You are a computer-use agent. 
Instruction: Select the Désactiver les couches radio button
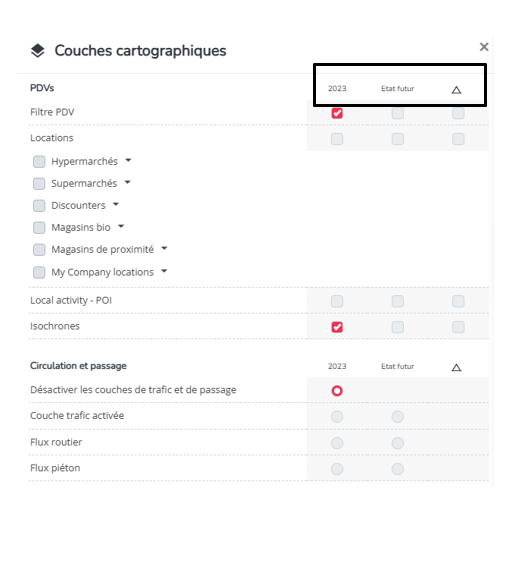[337, 391]
